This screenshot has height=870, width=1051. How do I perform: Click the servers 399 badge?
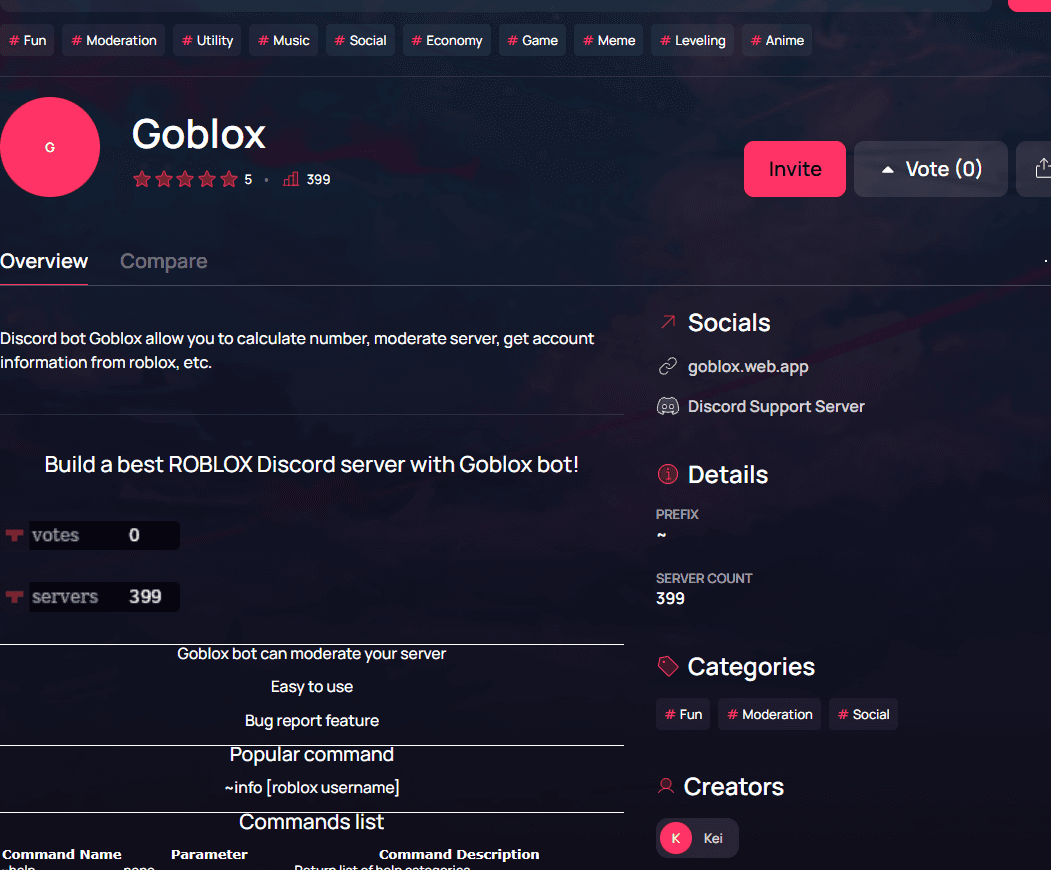[x=92, y=597]
